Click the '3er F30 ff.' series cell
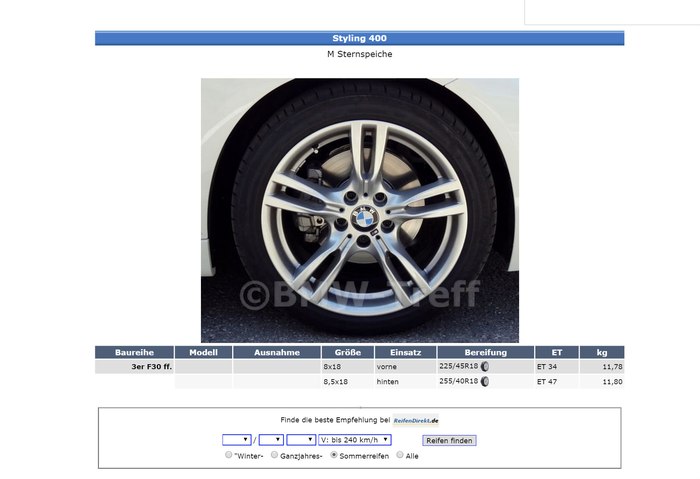The width and height of the screenshot is (700, 479). coord(133,367)
